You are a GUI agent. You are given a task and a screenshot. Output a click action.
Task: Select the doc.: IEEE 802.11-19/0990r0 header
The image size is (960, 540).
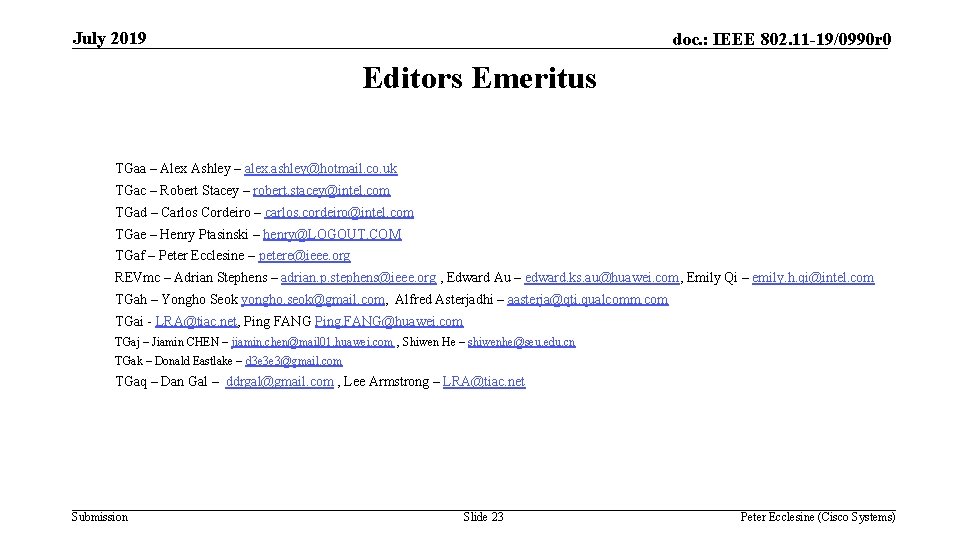[782, 39]
